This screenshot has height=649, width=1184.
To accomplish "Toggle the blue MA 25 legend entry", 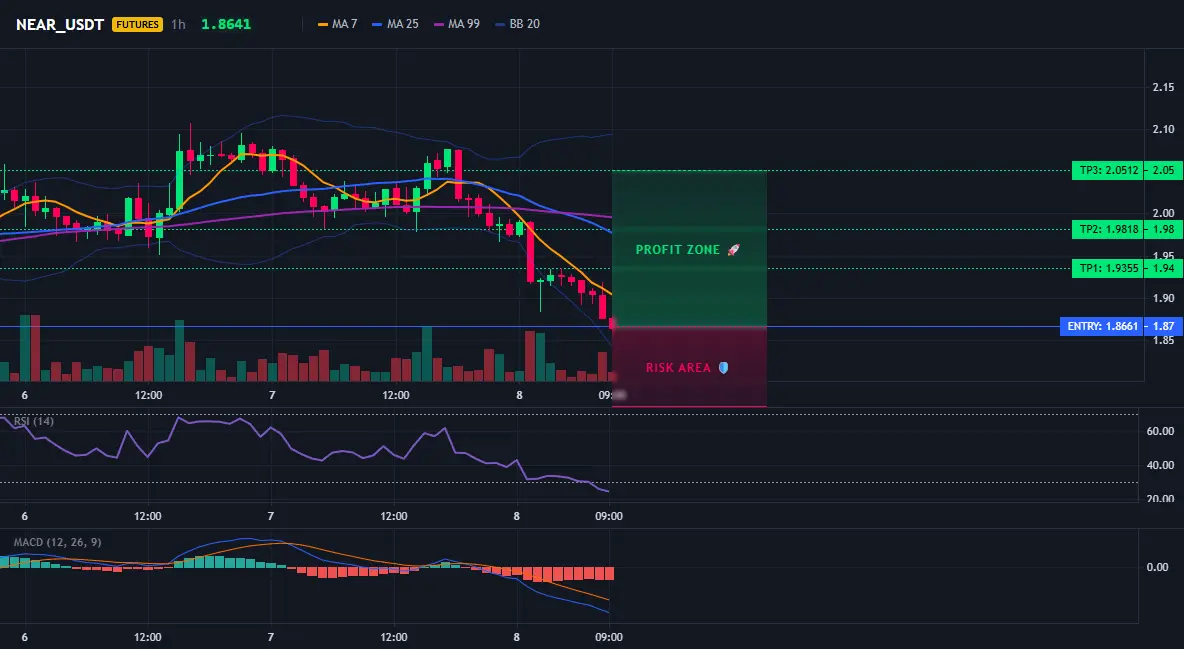I will (395, 24).
